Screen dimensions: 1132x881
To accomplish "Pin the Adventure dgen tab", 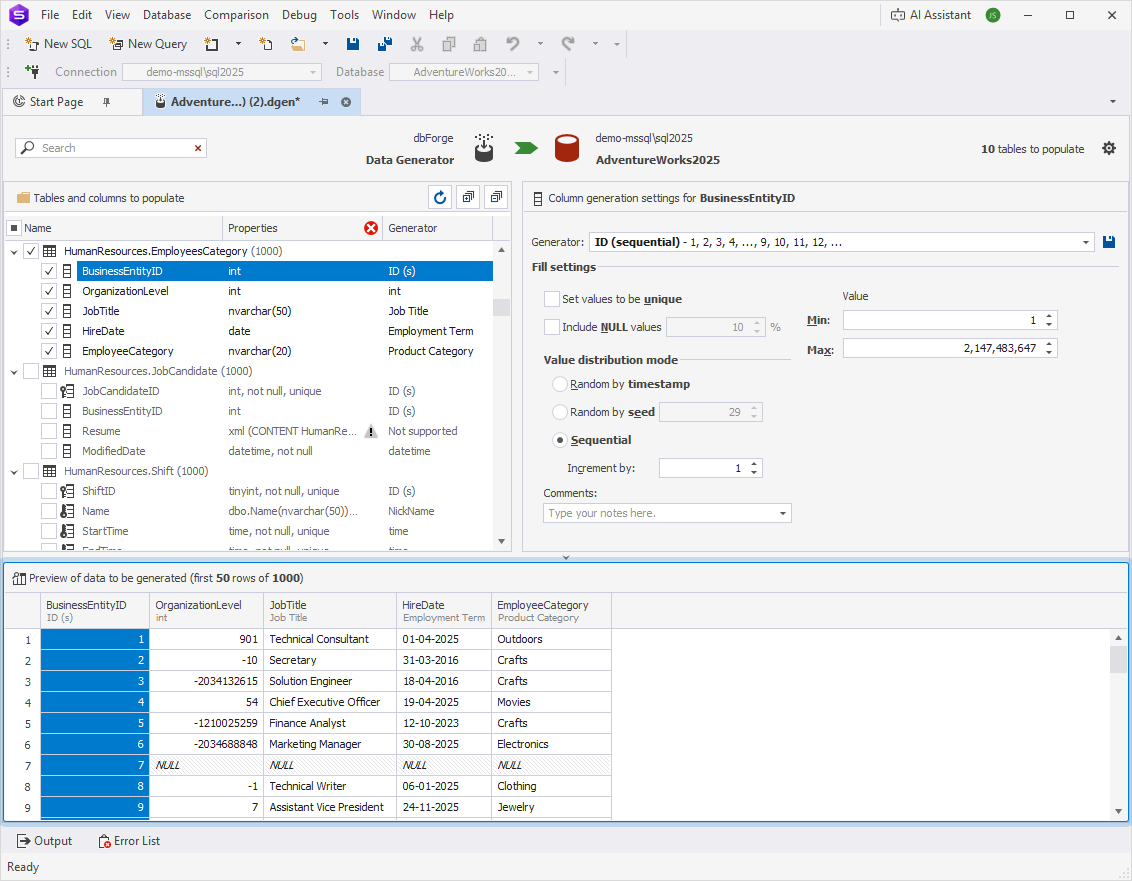I will click(323, 102).
